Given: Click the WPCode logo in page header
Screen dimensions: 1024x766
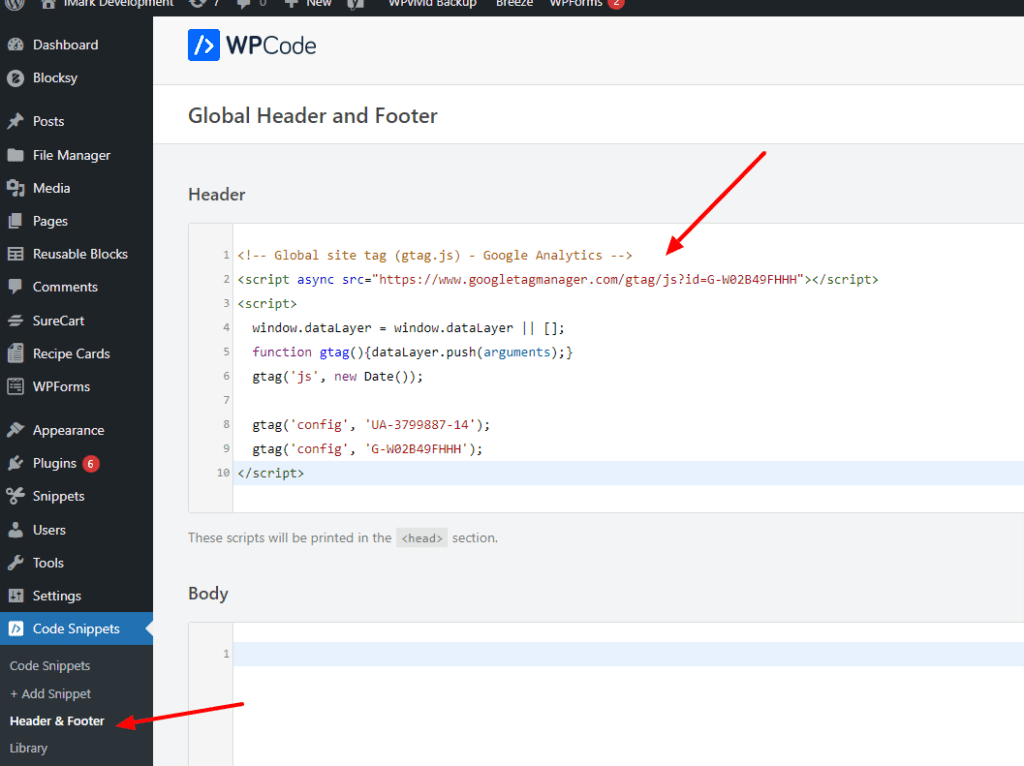Looking at the screenshot, I should pyautogui.click(x=251, y=45).
